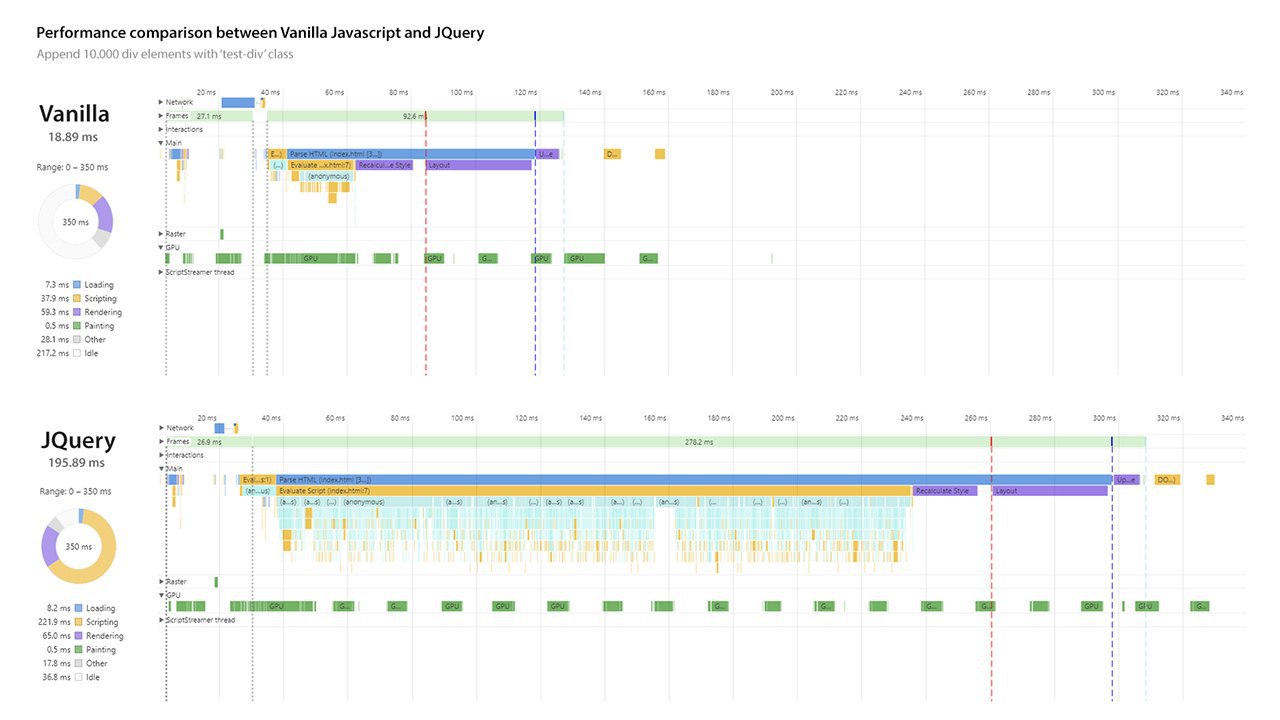Select Vanilla Layout purple bar
Image resolution: width=1280 pixels, height=720 pixels.
(x=478, y=165)
